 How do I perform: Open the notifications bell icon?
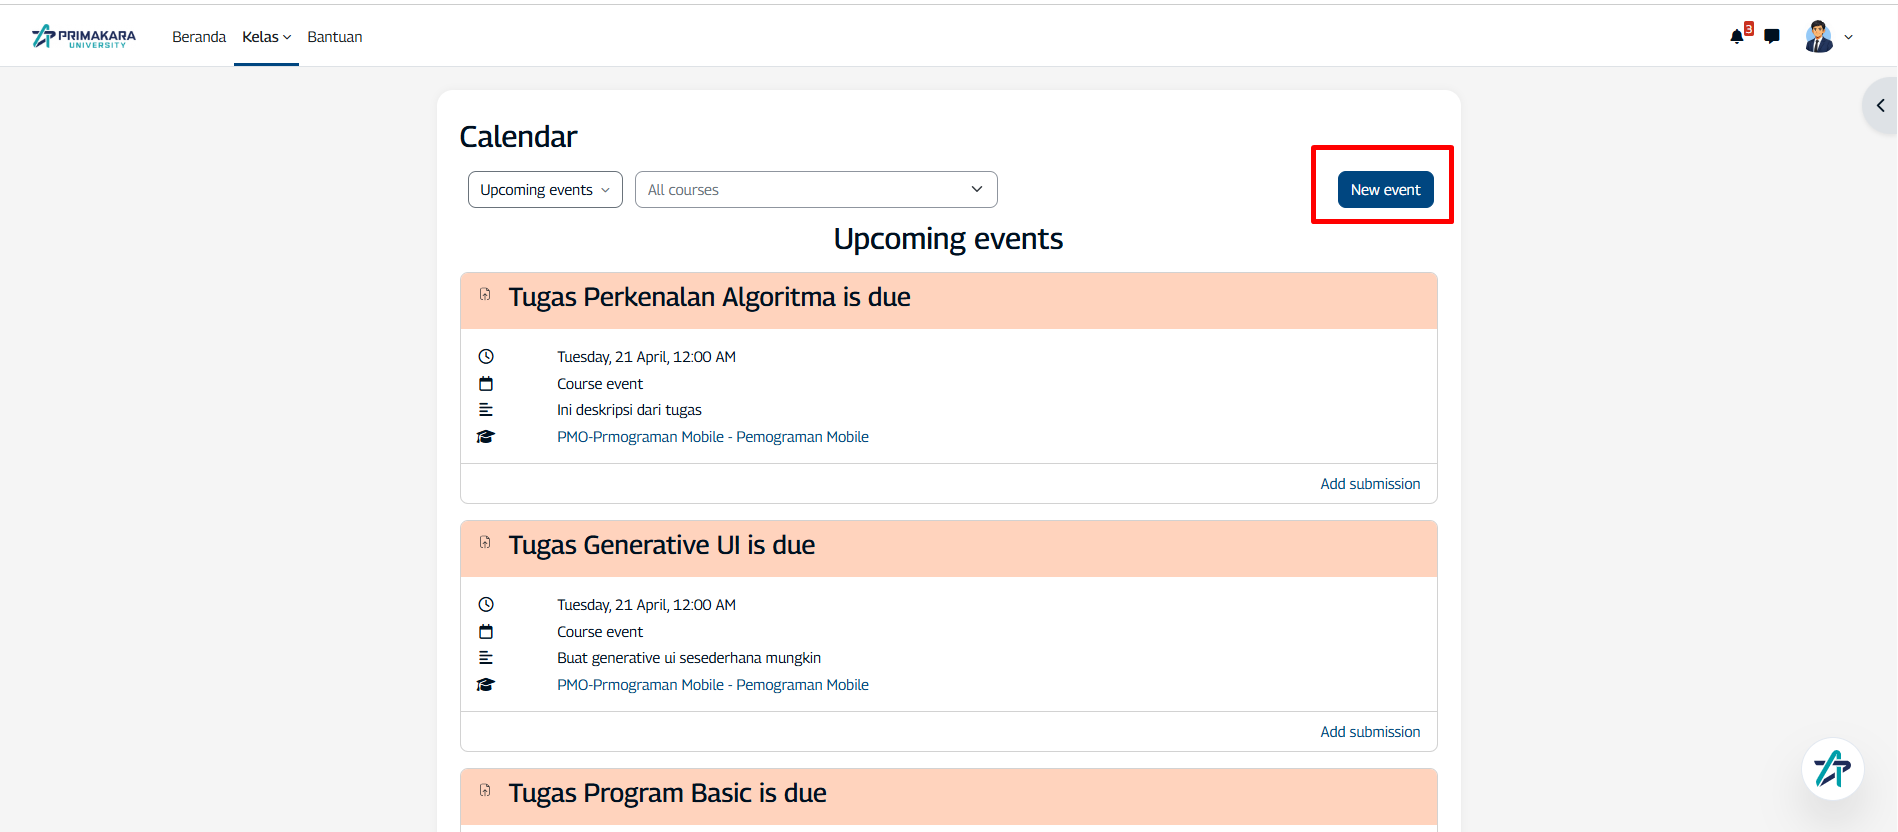pos(1737,37)
